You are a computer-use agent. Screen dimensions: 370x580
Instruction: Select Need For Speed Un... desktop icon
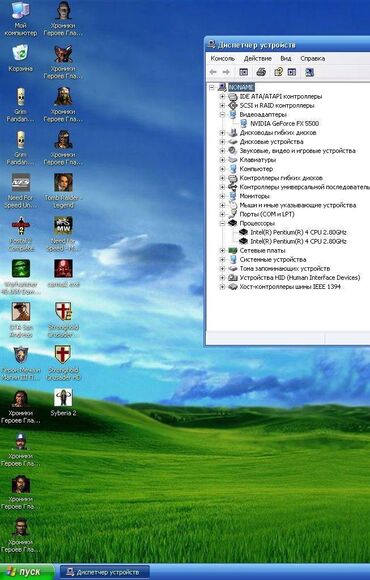pyautogui.click(x=21, y=191)
